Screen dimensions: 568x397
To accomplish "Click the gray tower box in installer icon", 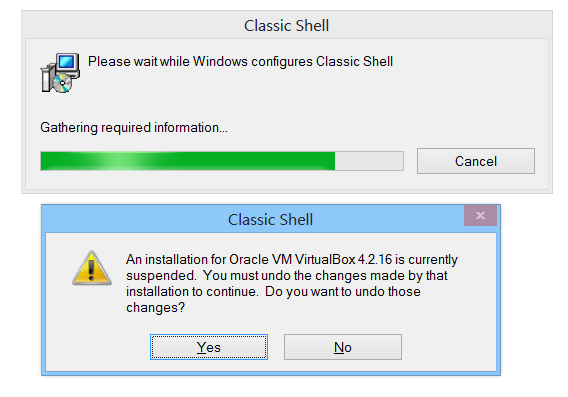I will pos(47,78).
